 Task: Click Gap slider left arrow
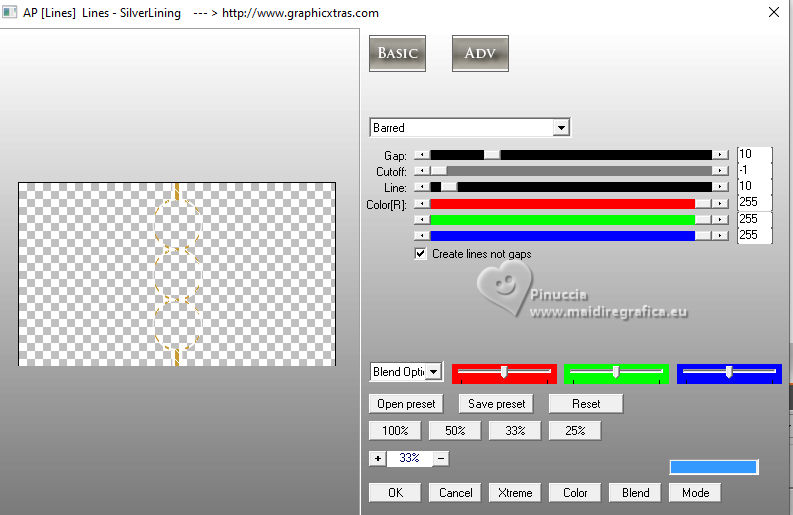click(422, 155)
